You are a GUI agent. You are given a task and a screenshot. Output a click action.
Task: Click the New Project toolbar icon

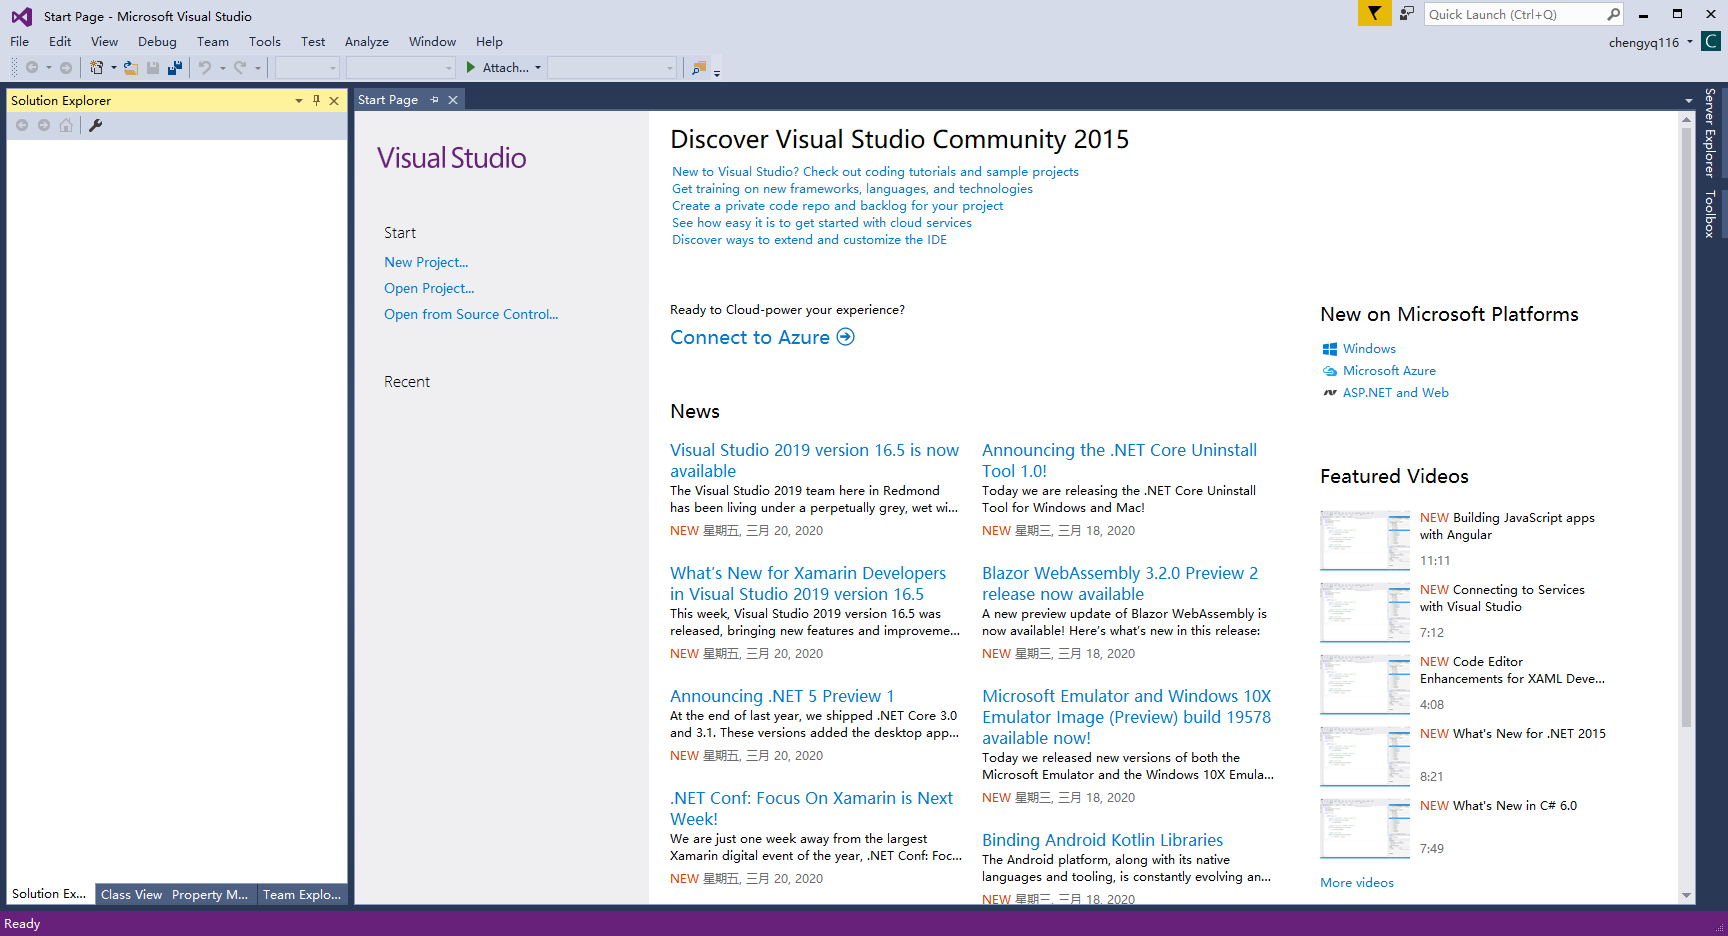(x=96, y=68)
